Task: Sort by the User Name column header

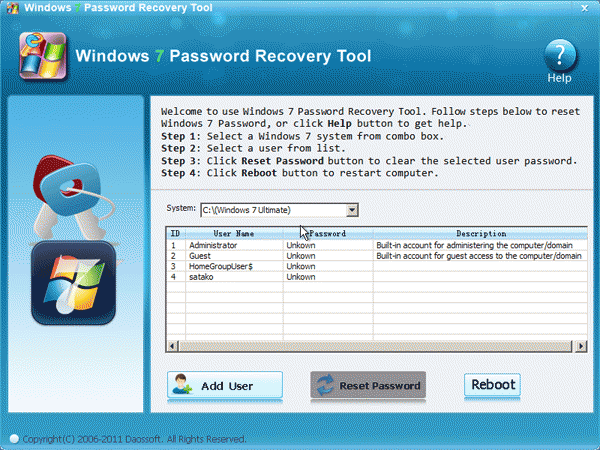Action: [234, 233]
